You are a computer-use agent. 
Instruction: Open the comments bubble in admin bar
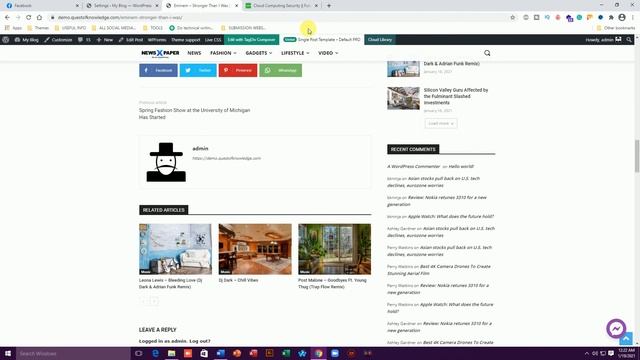point(84,40)
